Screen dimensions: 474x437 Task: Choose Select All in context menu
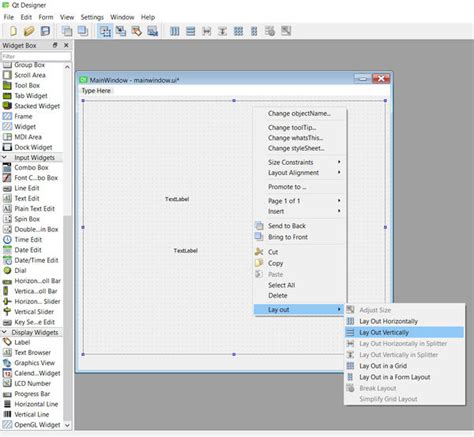point(299,285)
